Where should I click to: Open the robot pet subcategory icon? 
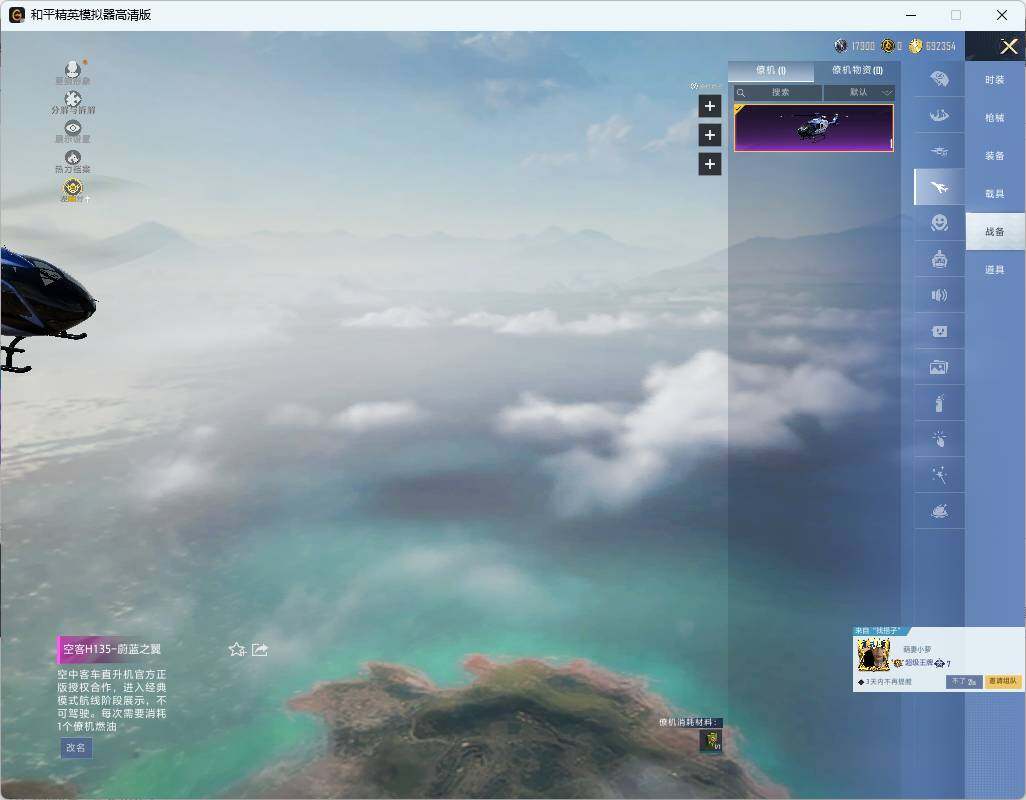click(939, 259)
